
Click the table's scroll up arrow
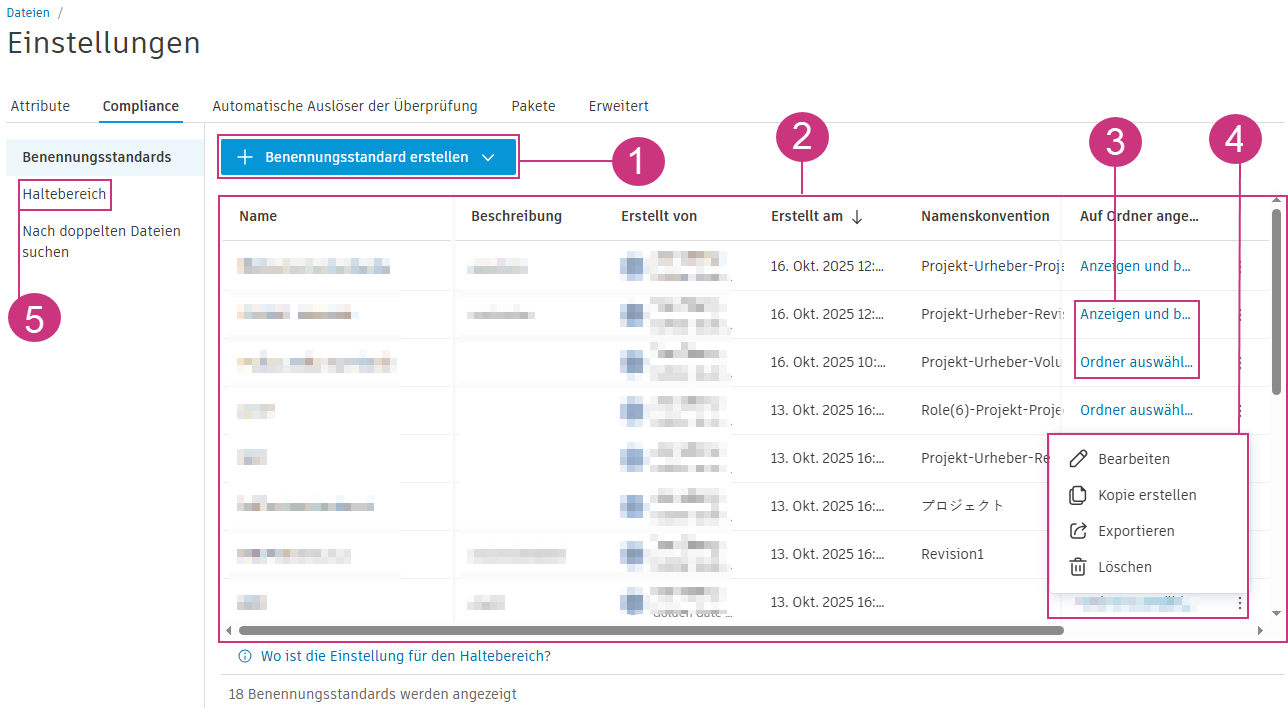[x=1276, y=201]
